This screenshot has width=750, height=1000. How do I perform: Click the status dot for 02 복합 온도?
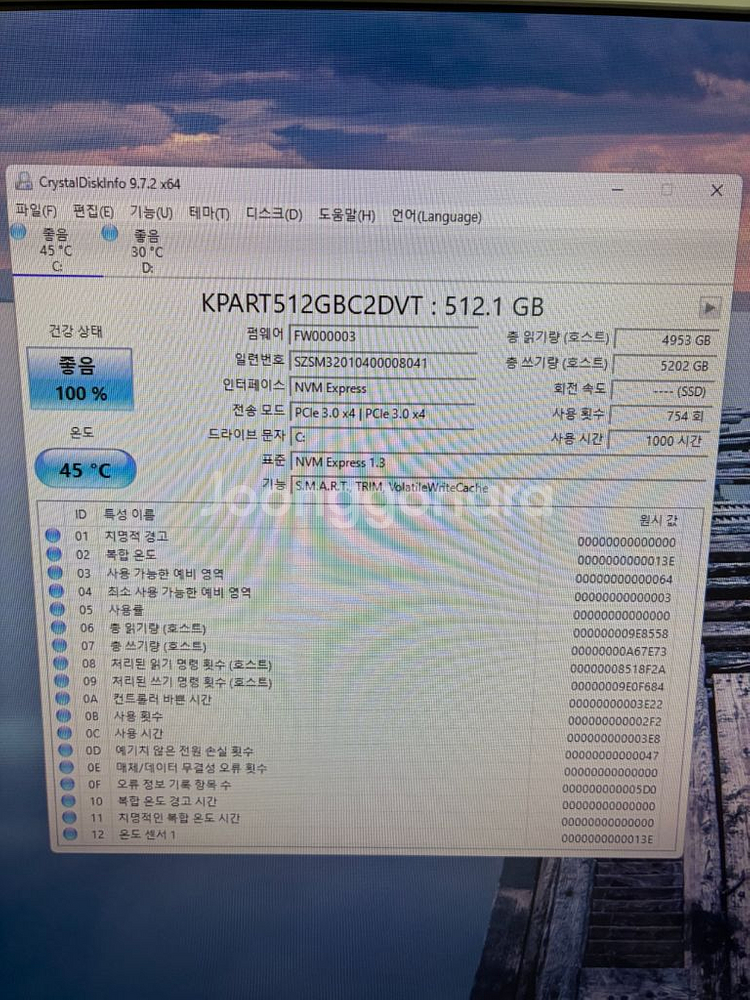click(x=54, y=554)
